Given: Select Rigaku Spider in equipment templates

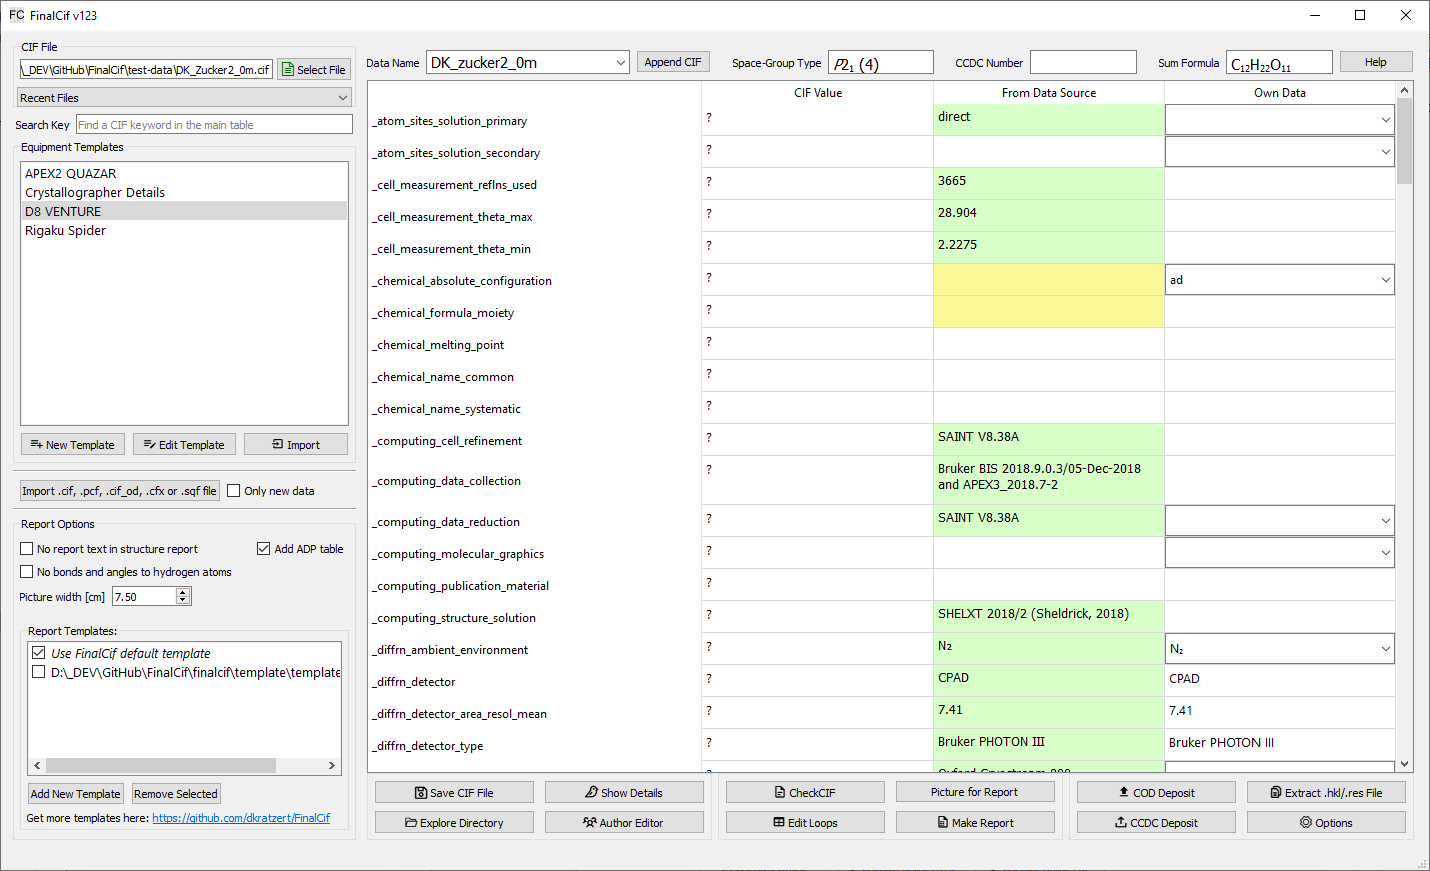Looking at the screenshot, I should click(x=66, y=231).
